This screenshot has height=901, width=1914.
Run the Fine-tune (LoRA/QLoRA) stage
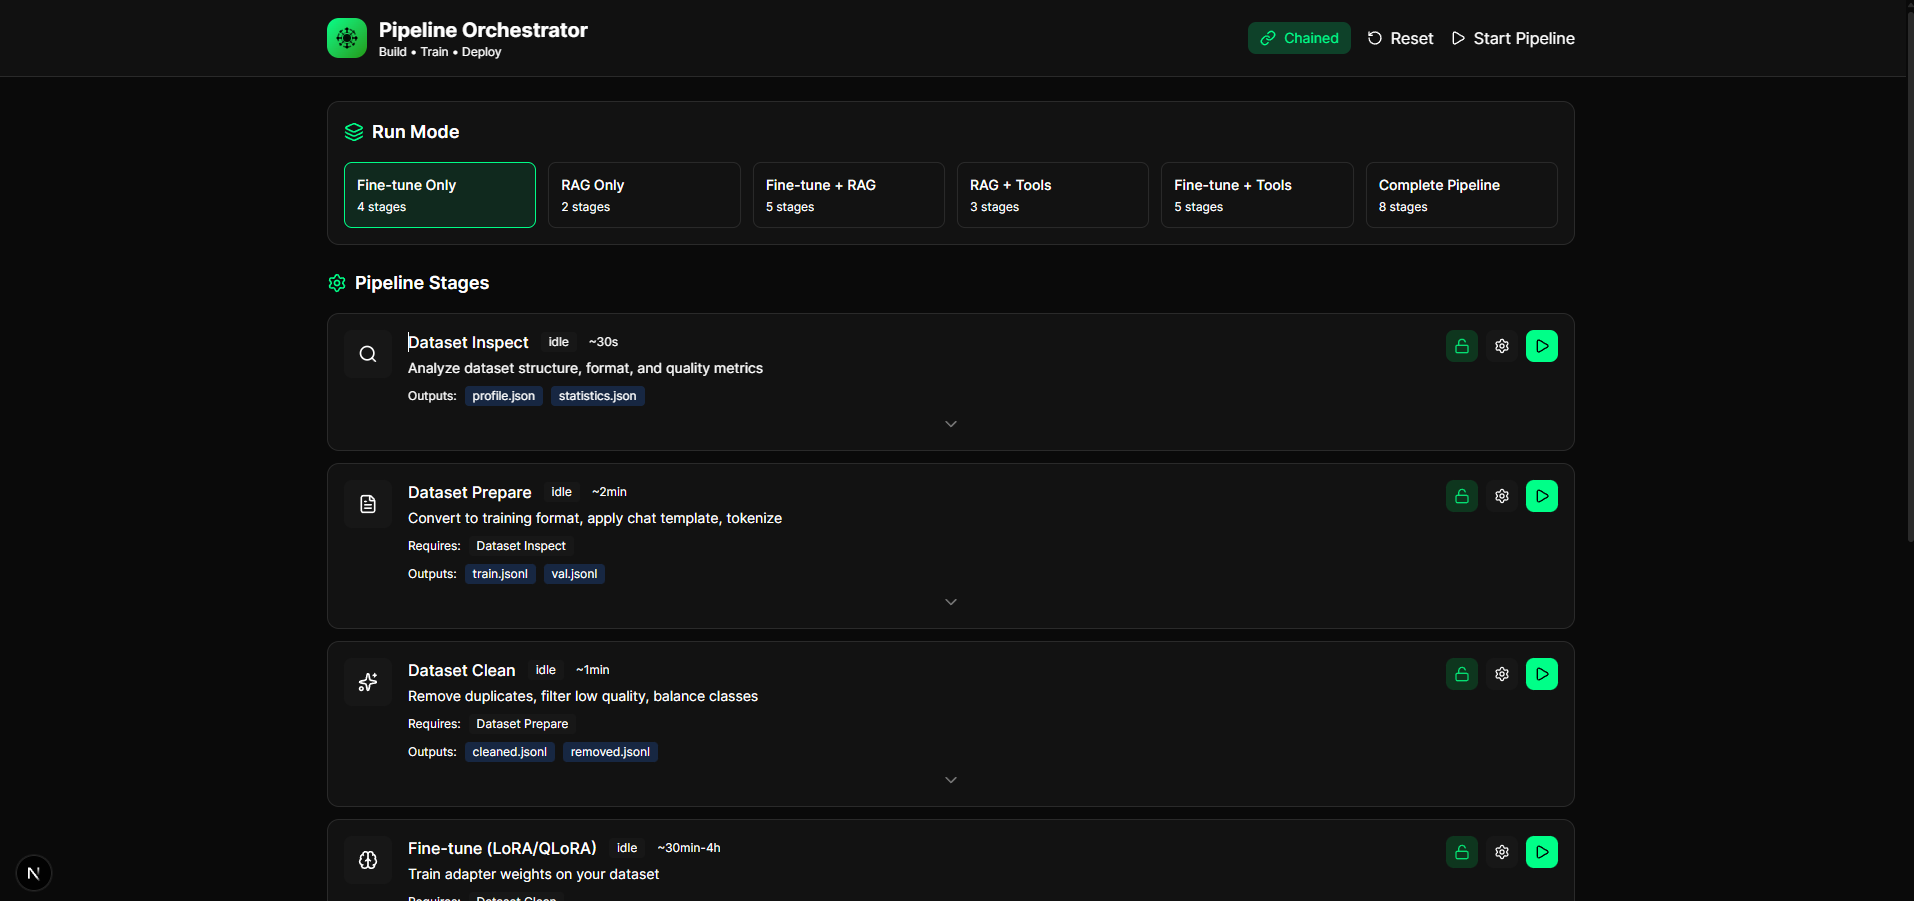[1541, 852]
